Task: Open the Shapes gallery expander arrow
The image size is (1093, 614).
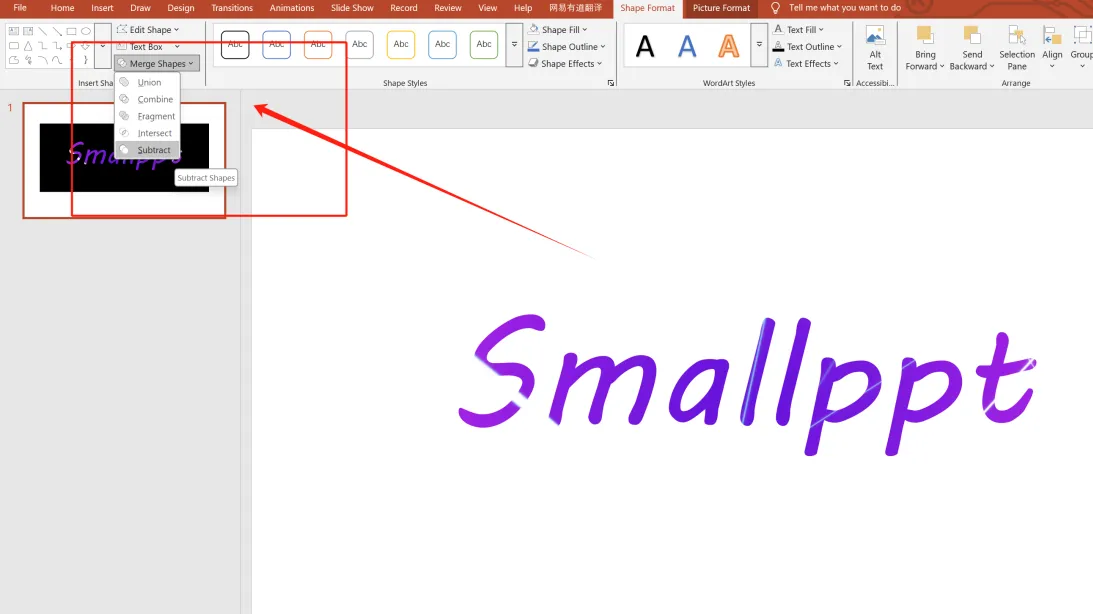Action: coord(103,46)
